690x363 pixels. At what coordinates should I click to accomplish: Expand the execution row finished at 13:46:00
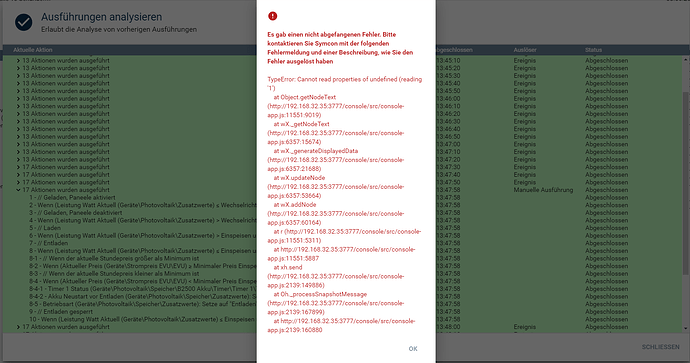click(18, 99)
